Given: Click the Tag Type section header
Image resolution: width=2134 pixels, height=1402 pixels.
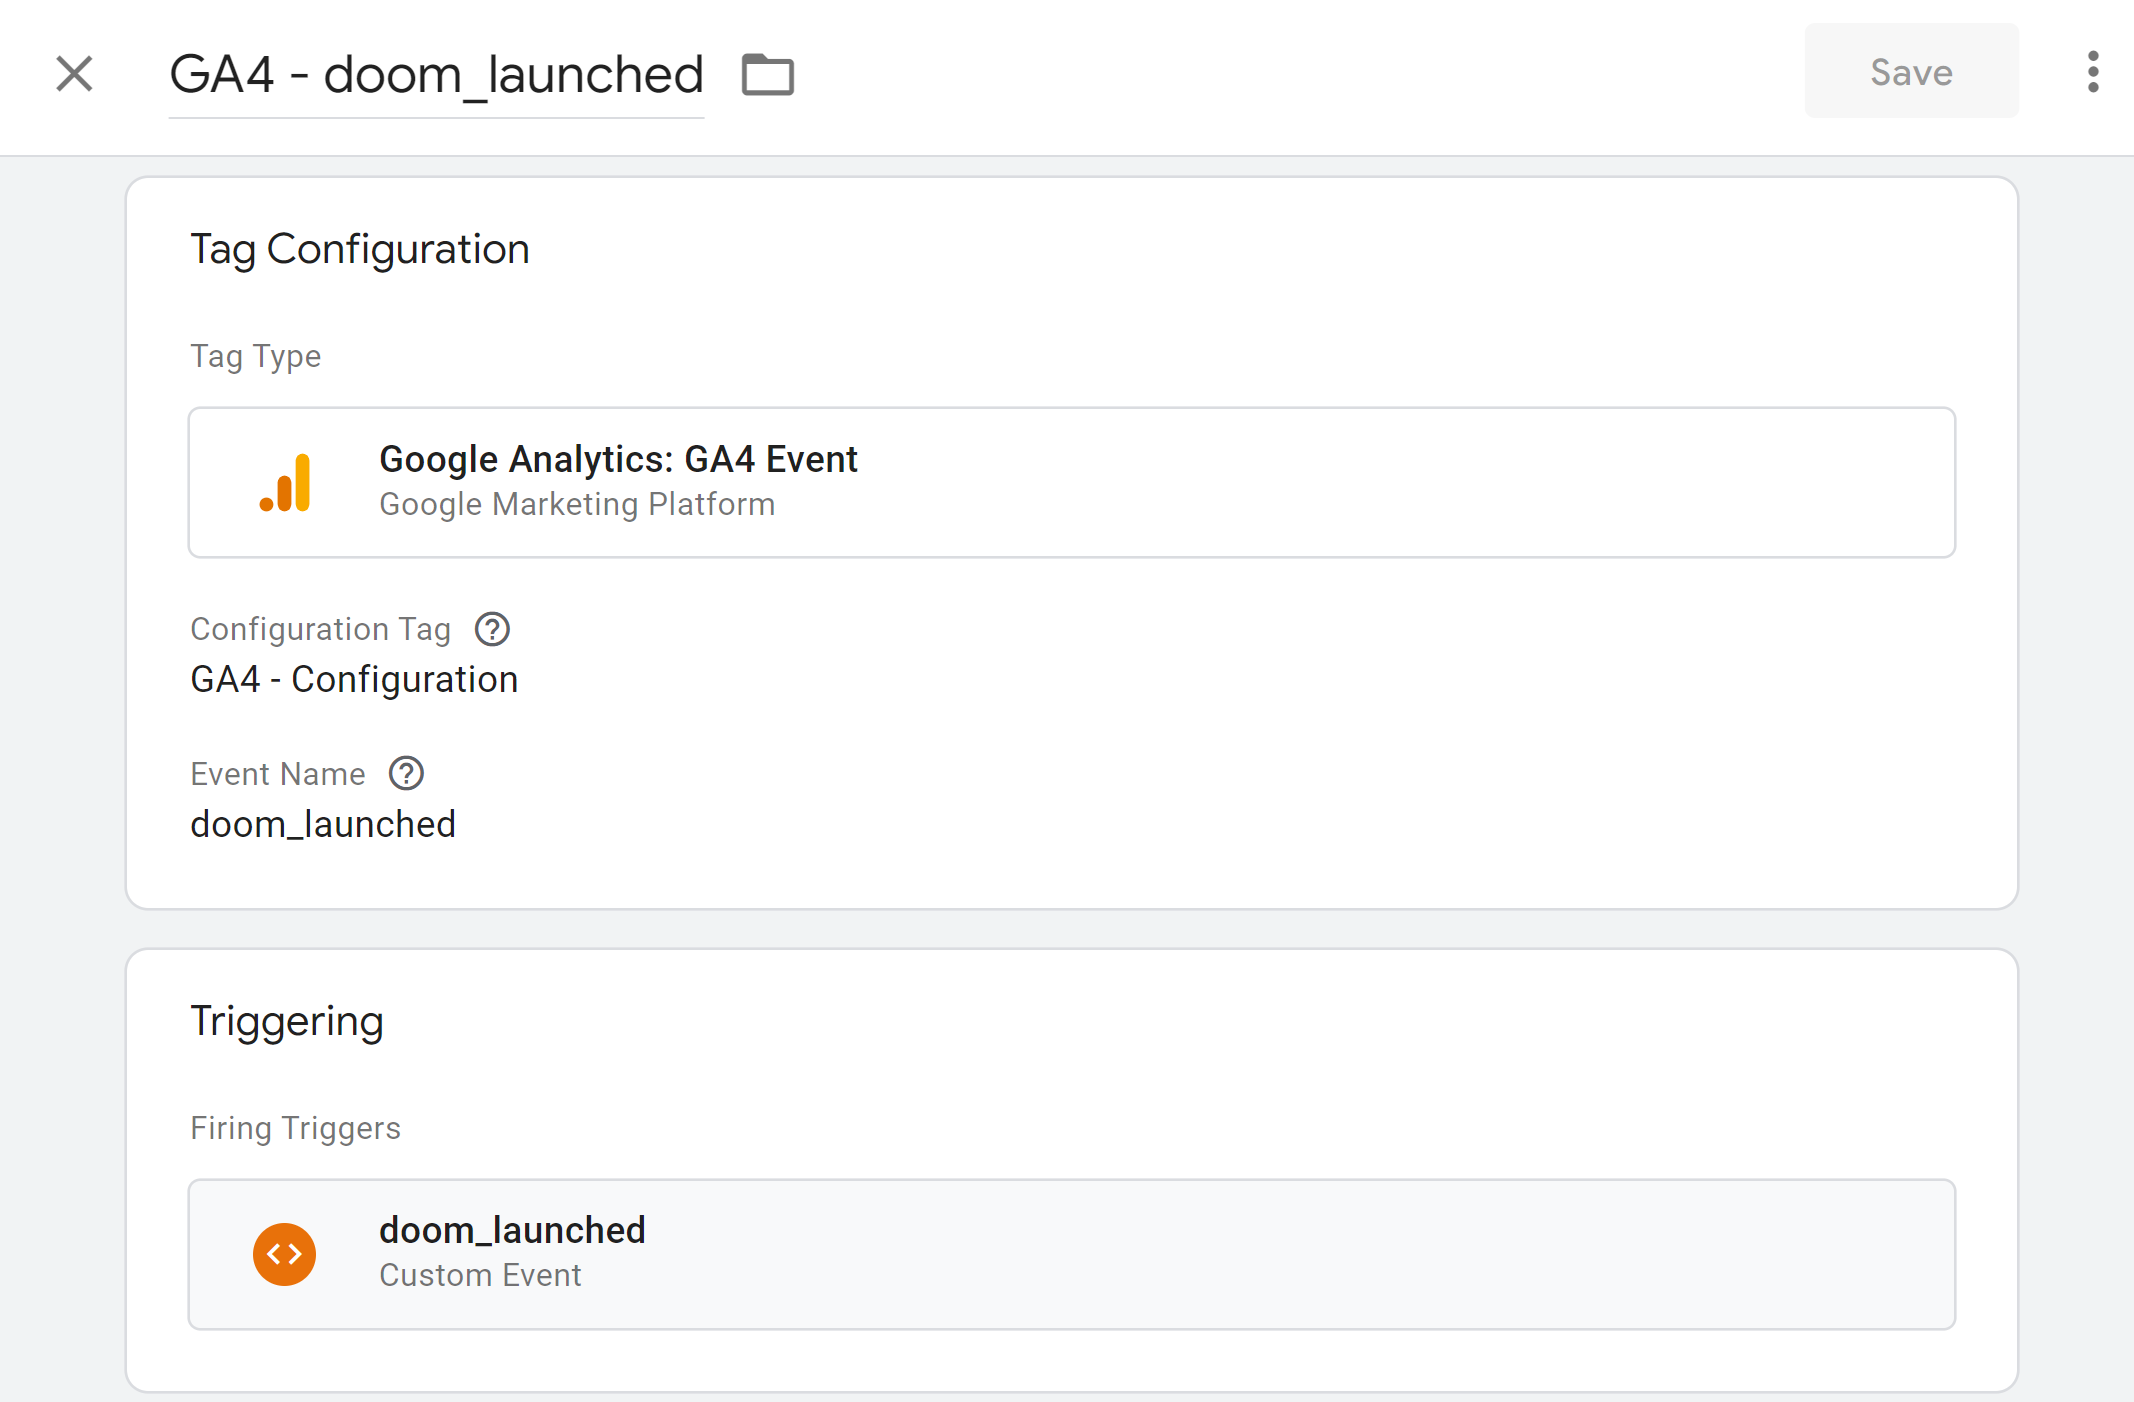Looking at the screenshot, I should click(x=255, y=356).
